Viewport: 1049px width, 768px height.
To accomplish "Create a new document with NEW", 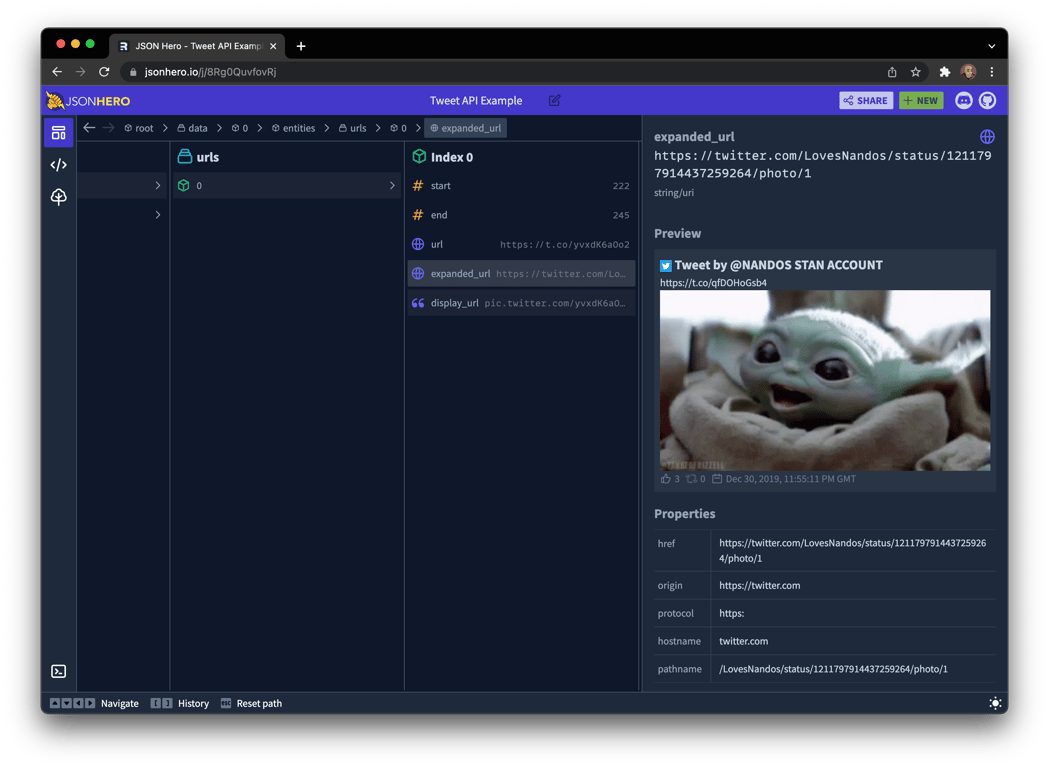I will pyautogui.click(x=921, y=100).
